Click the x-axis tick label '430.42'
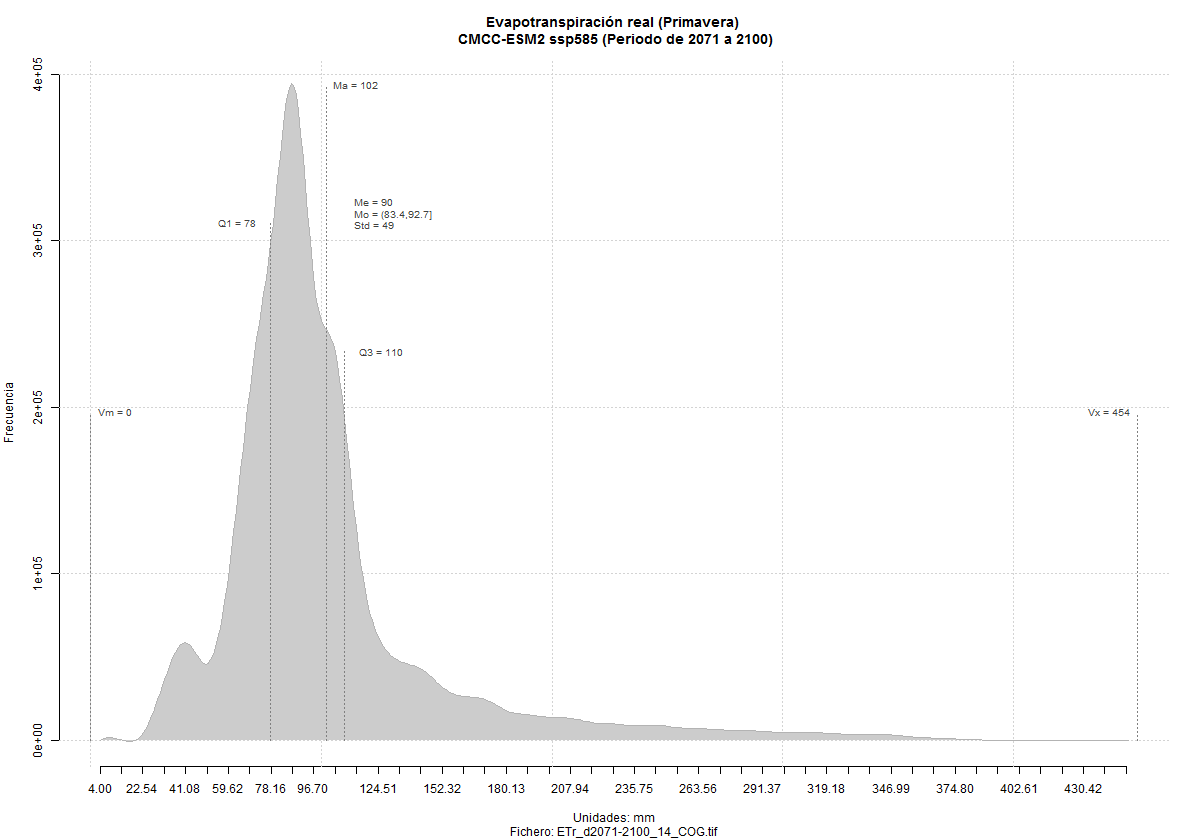The height and width of the screenshot is (840, 1200). click(x=1083, y=789)
